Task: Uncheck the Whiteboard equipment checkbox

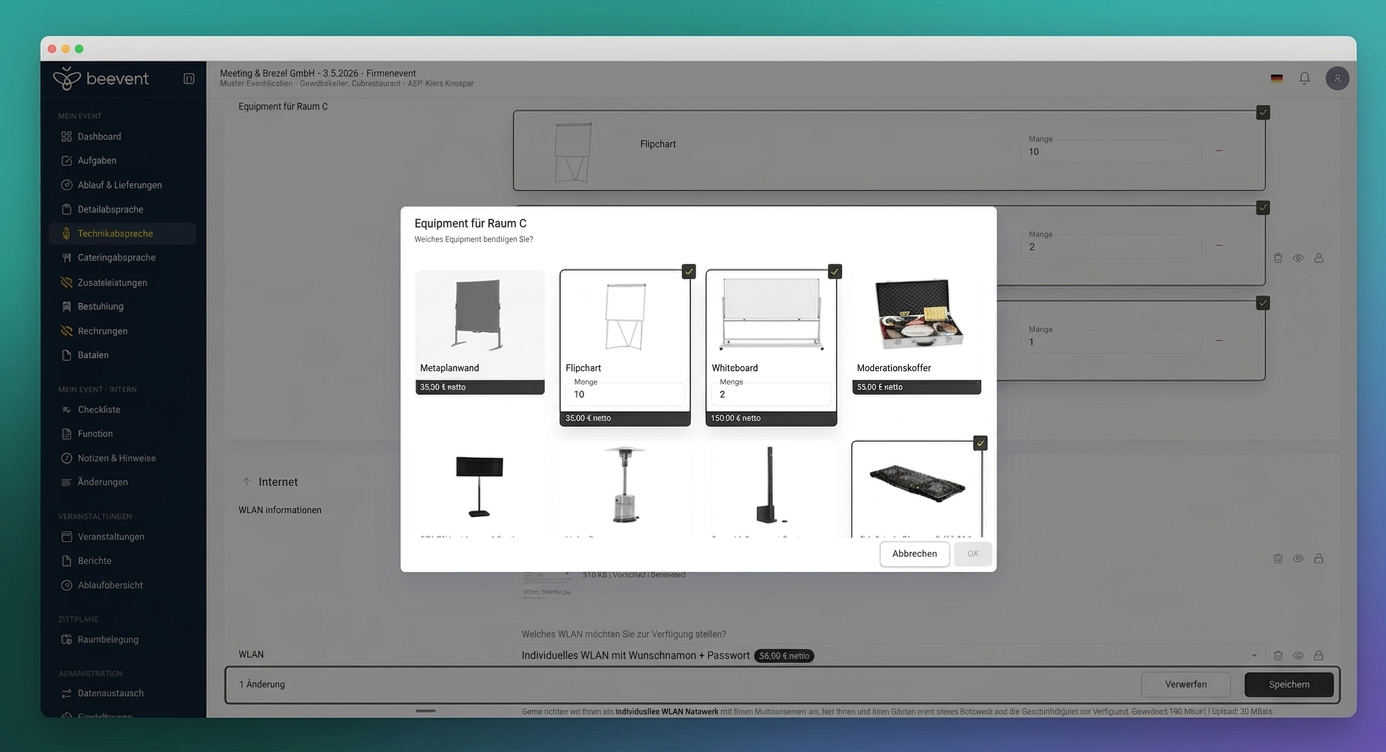Action: (x=835, y=272)
